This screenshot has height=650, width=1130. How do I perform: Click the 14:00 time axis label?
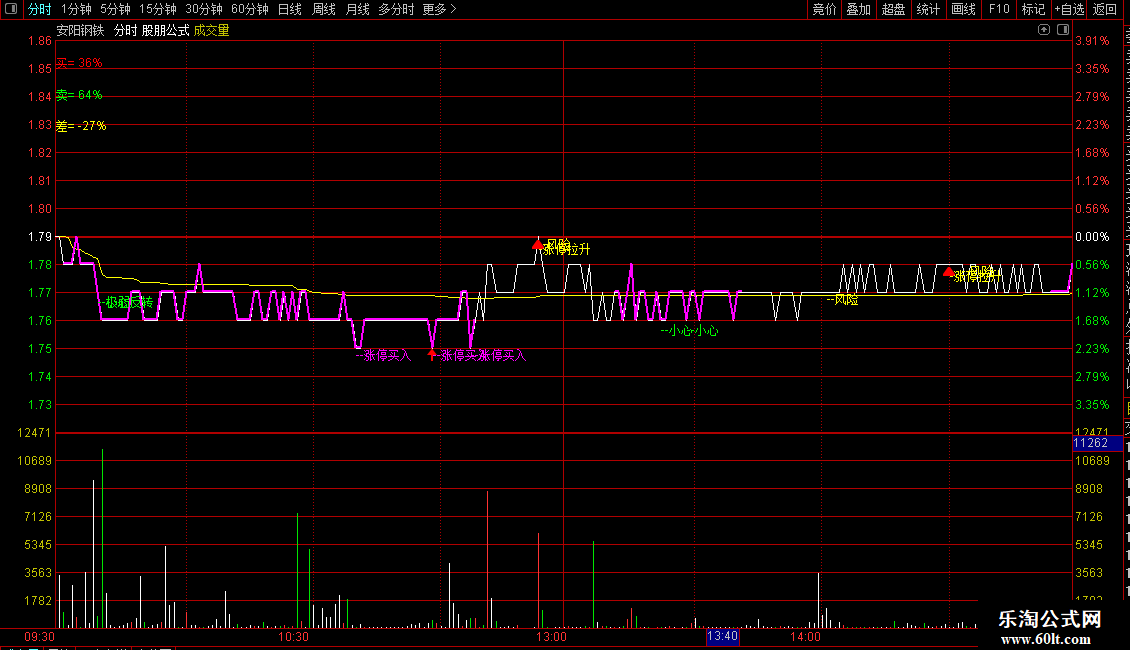click(805, 637)
